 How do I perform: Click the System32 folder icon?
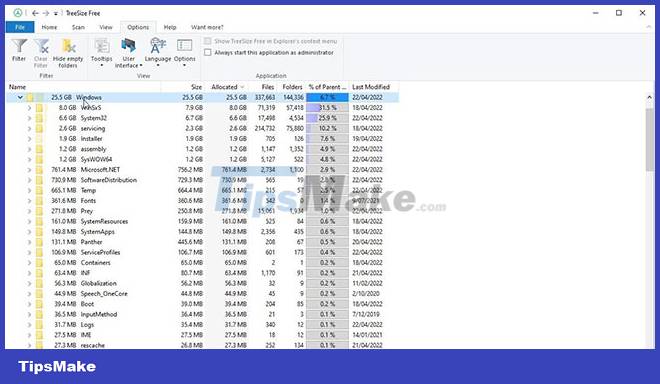click(39, 118)
